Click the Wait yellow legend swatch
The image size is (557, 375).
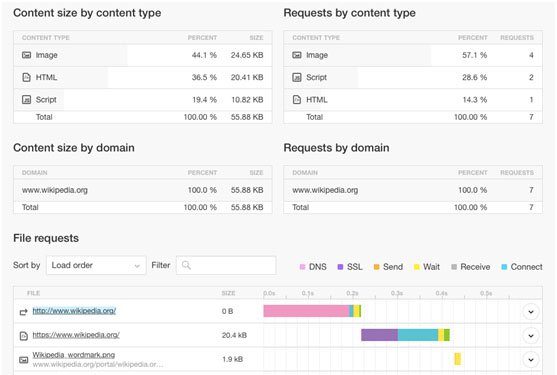pyautogui.click(x=417, y=267)
